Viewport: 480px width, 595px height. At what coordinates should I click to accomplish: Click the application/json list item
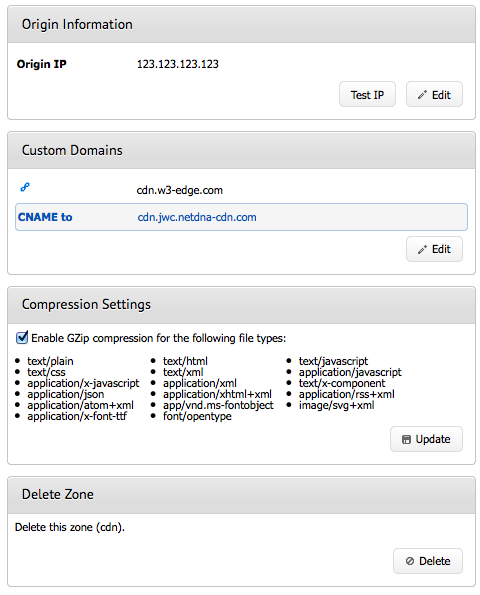(66, 394)
